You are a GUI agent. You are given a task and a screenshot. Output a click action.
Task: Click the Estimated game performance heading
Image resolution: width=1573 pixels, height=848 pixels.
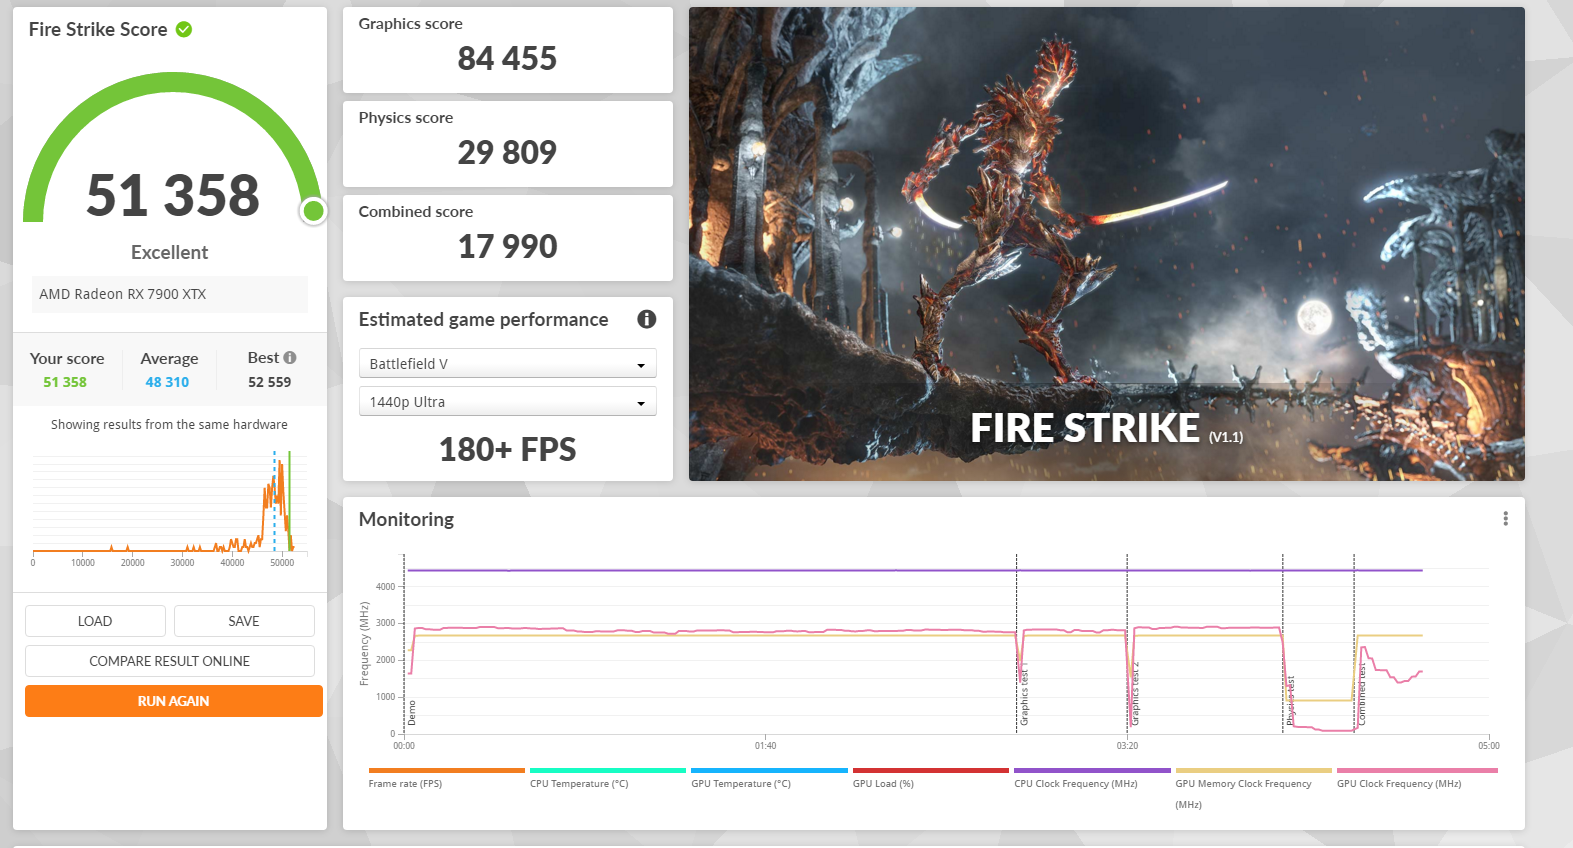pyautogui.click(x=483, y=319)
